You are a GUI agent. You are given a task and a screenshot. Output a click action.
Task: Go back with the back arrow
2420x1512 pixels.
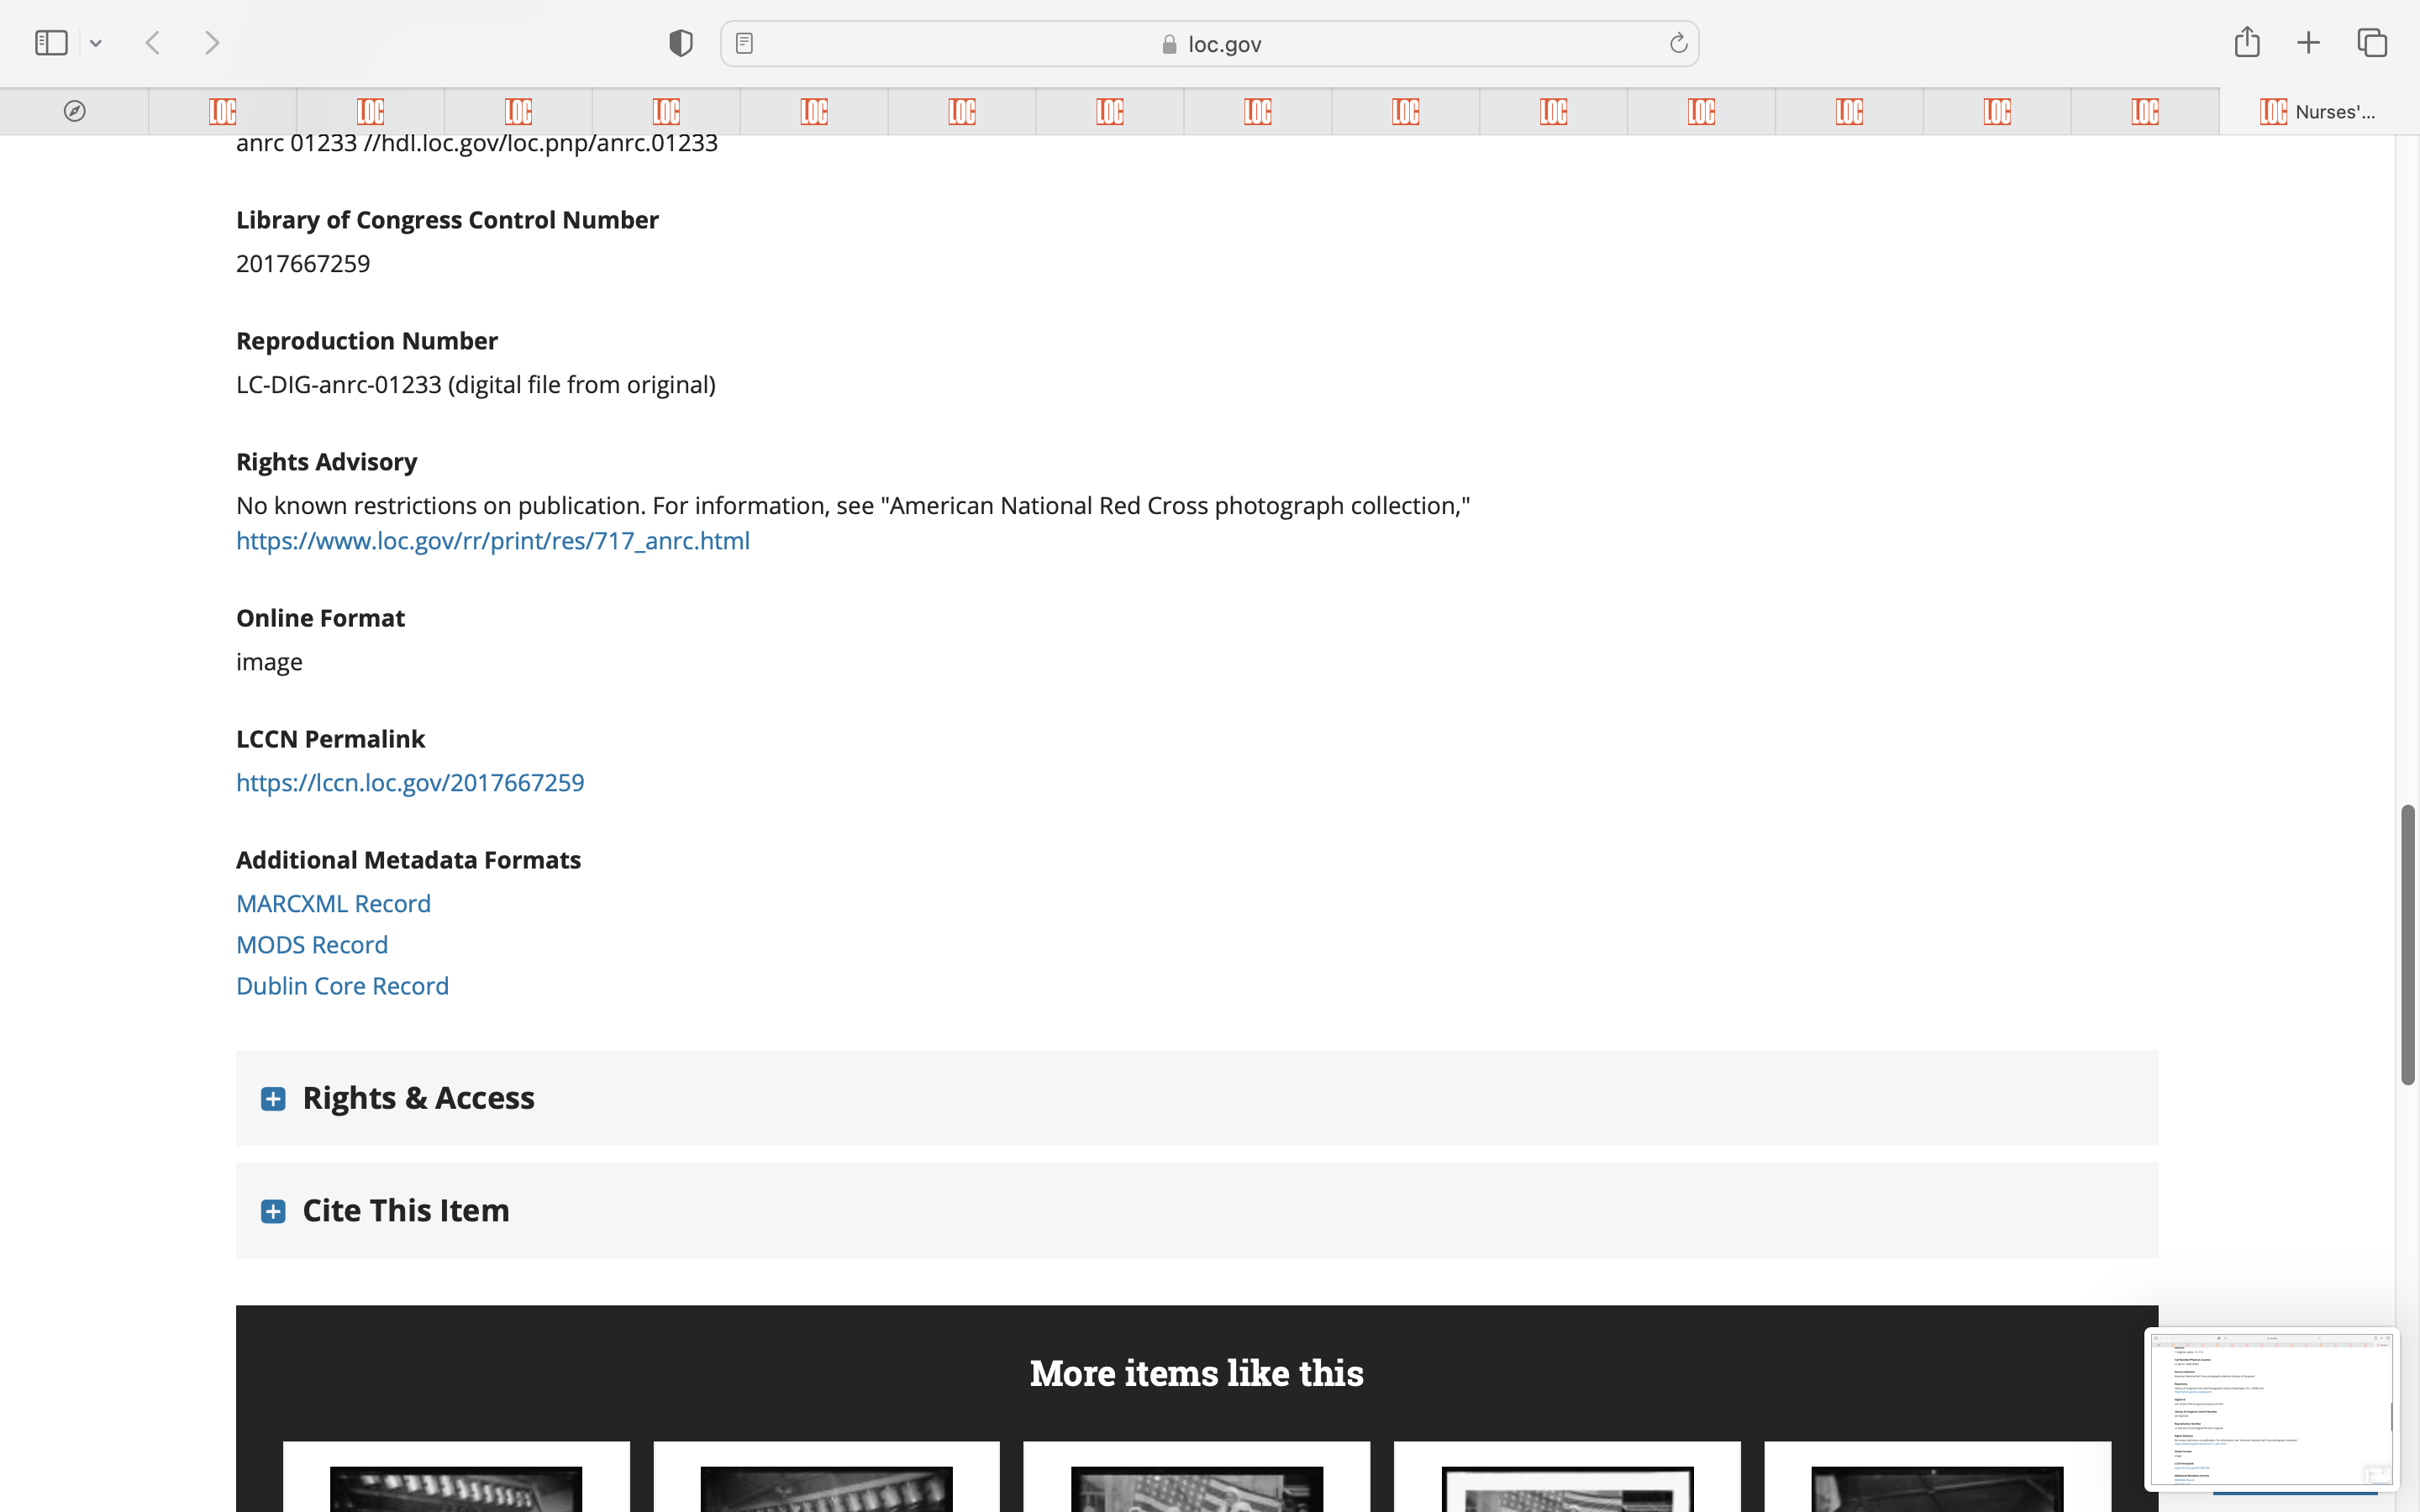tap(153, 43)
